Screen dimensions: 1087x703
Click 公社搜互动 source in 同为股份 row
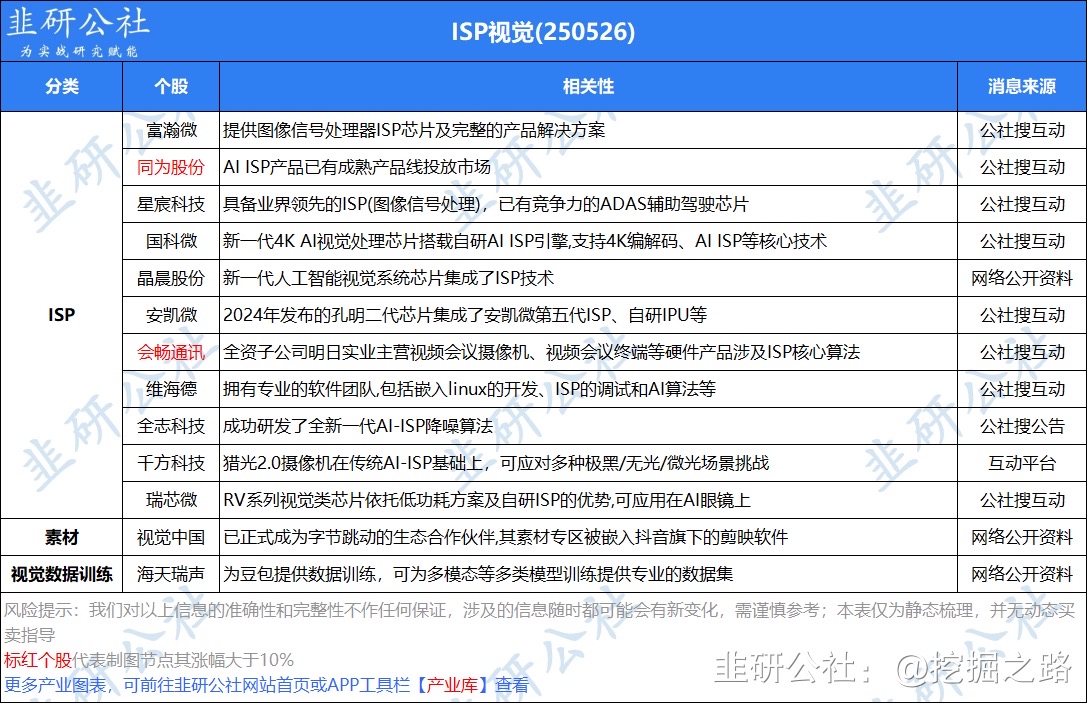[1022, 167]
